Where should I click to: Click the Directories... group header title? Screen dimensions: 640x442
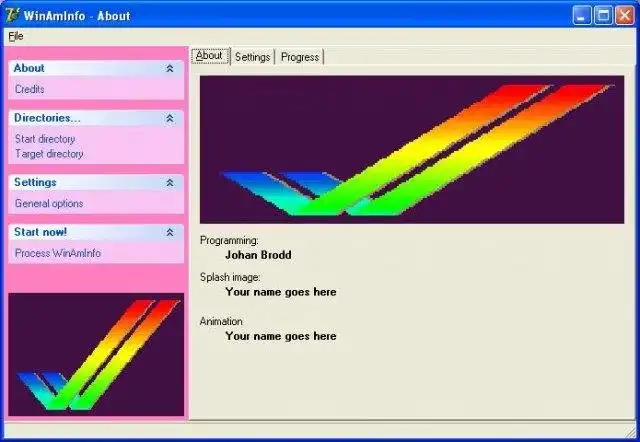(x=47, y=118)
